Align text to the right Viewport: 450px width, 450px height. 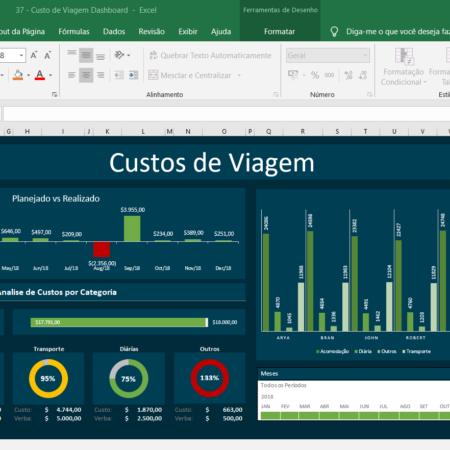point(100,75)
